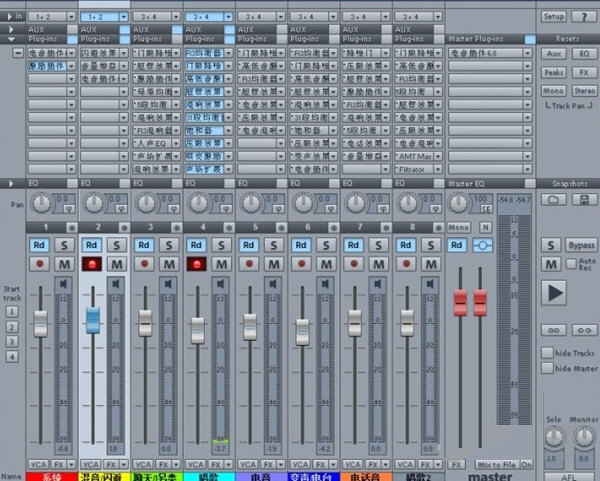Enable the hide Tracks checkbox

[547, 353]
